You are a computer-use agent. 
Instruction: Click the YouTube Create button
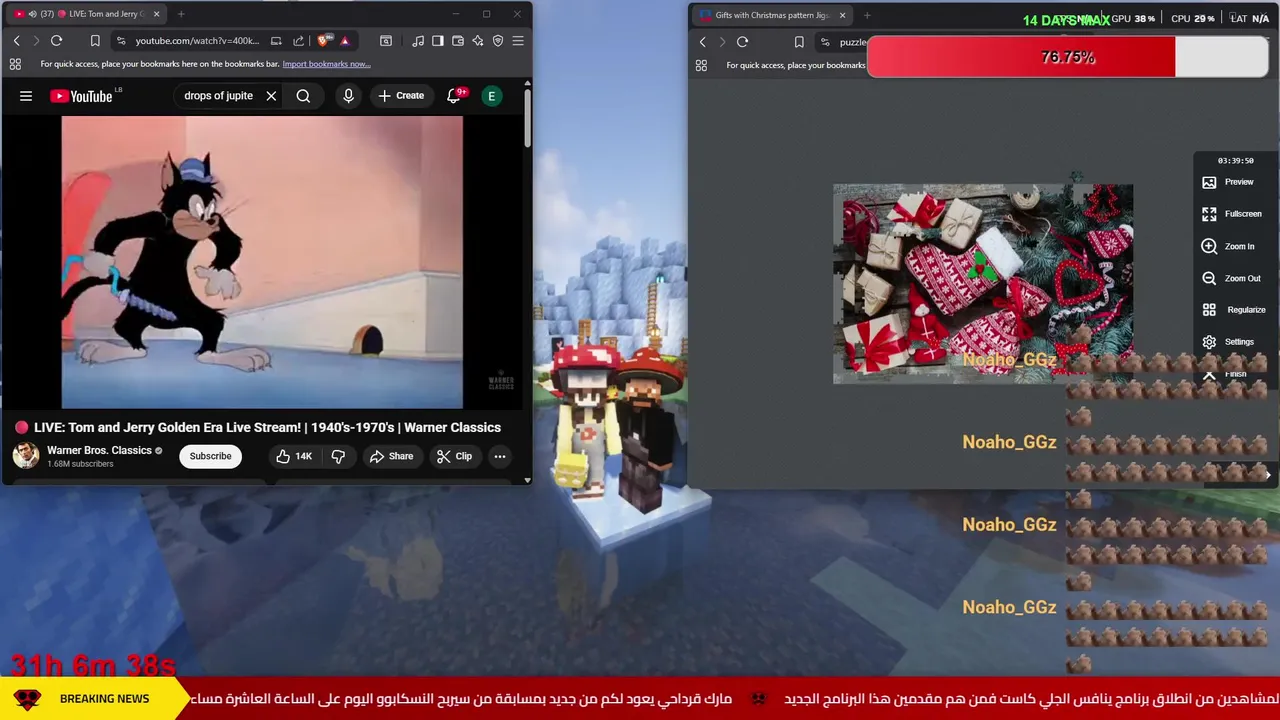401,96
